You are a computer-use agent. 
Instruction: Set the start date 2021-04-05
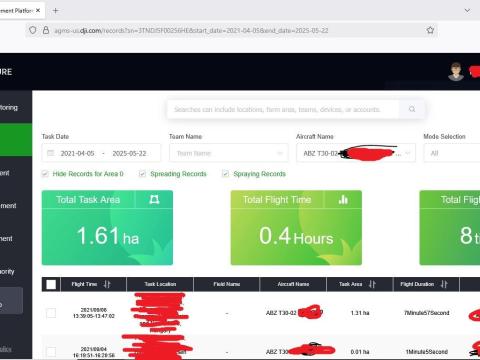coord(77,153)
